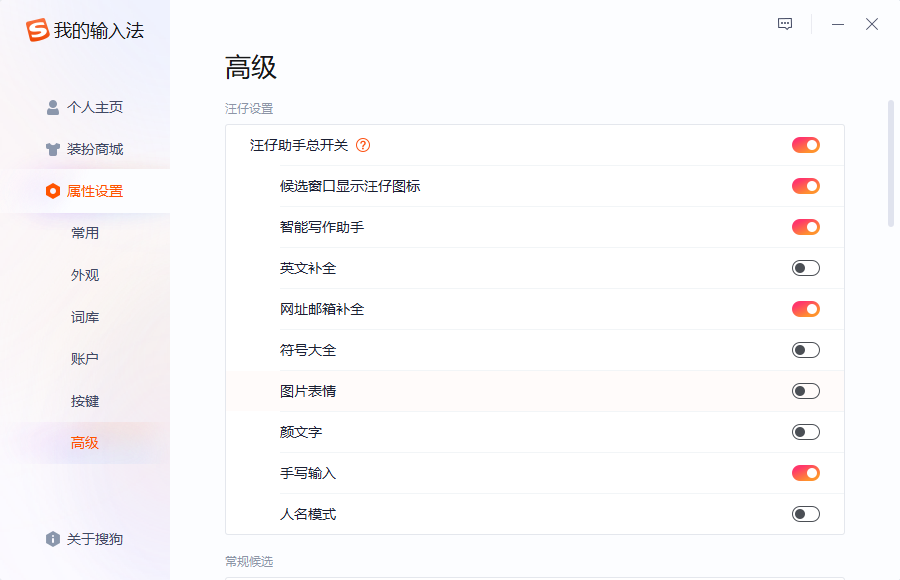Switch to the 外观 settings tab
The image size is (900, 580).
85,275
